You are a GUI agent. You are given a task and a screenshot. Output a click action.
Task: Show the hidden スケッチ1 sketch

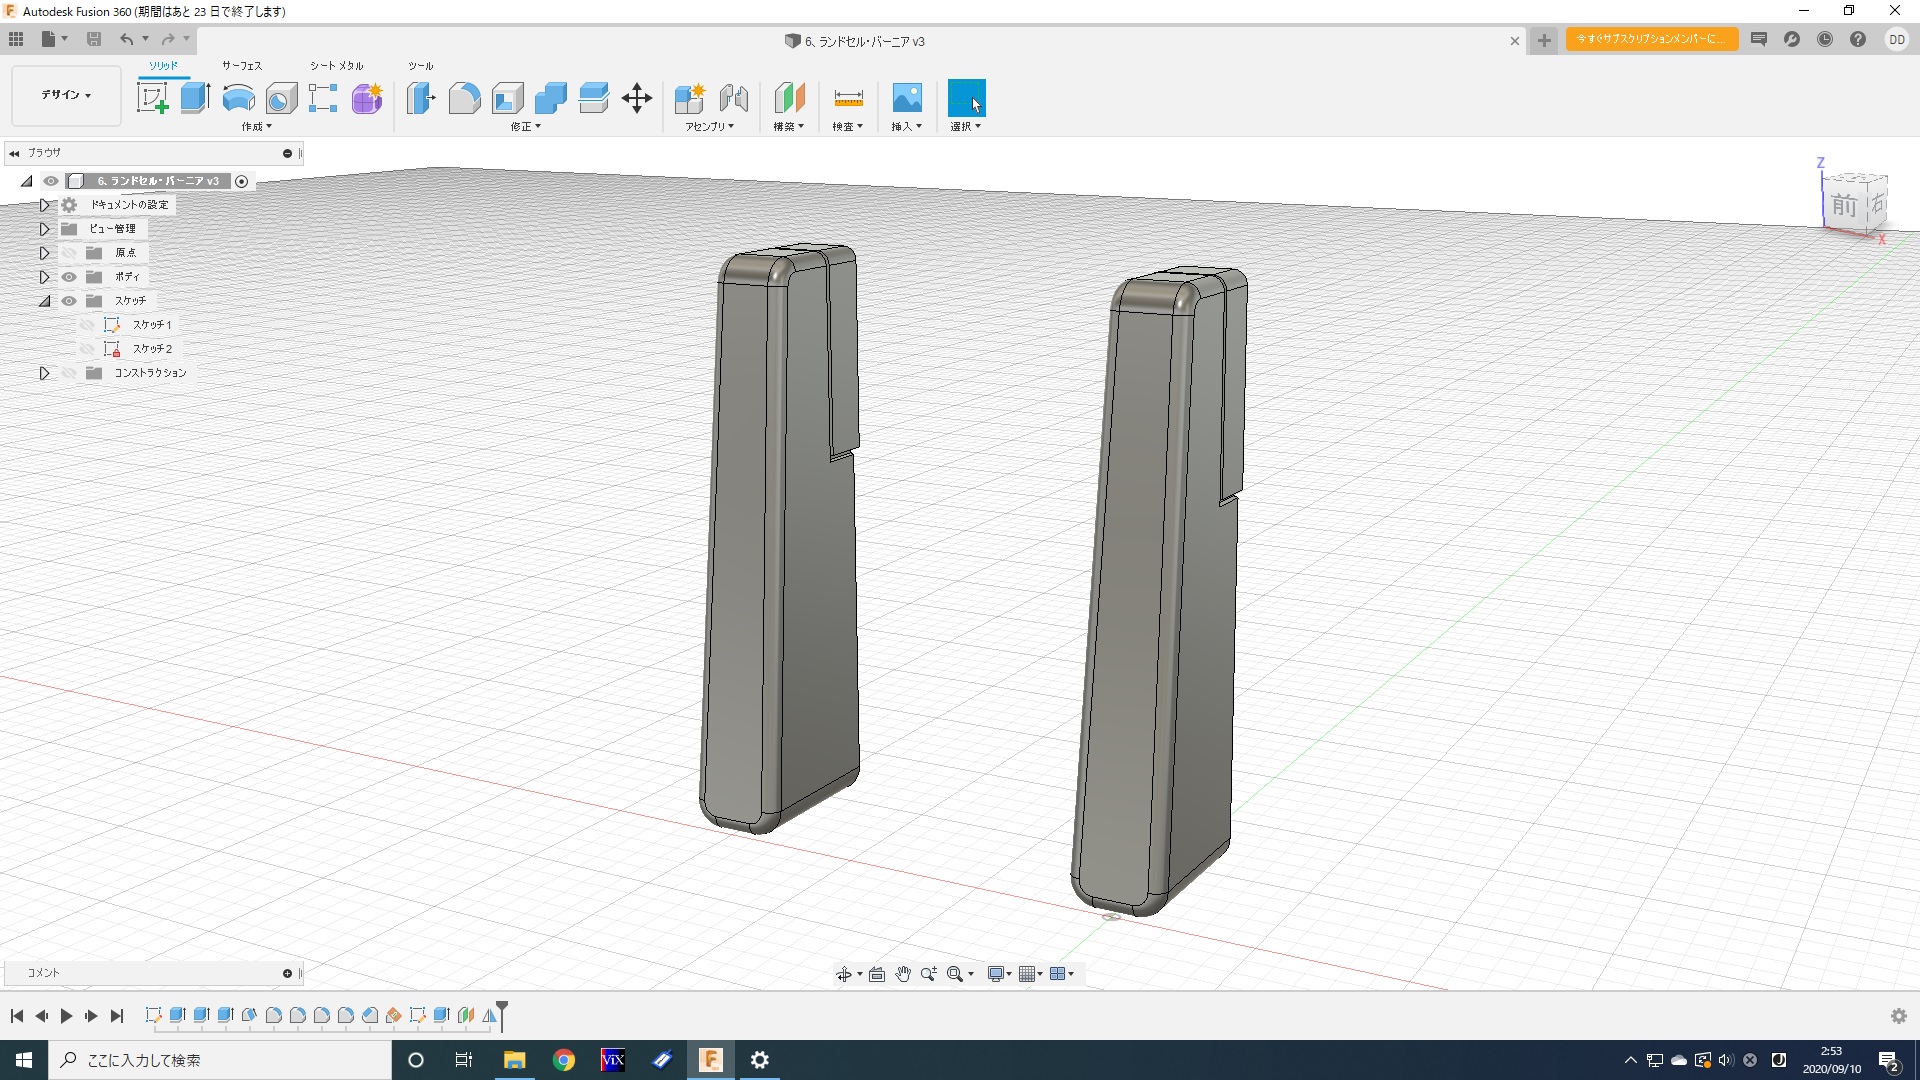(87, 325)
